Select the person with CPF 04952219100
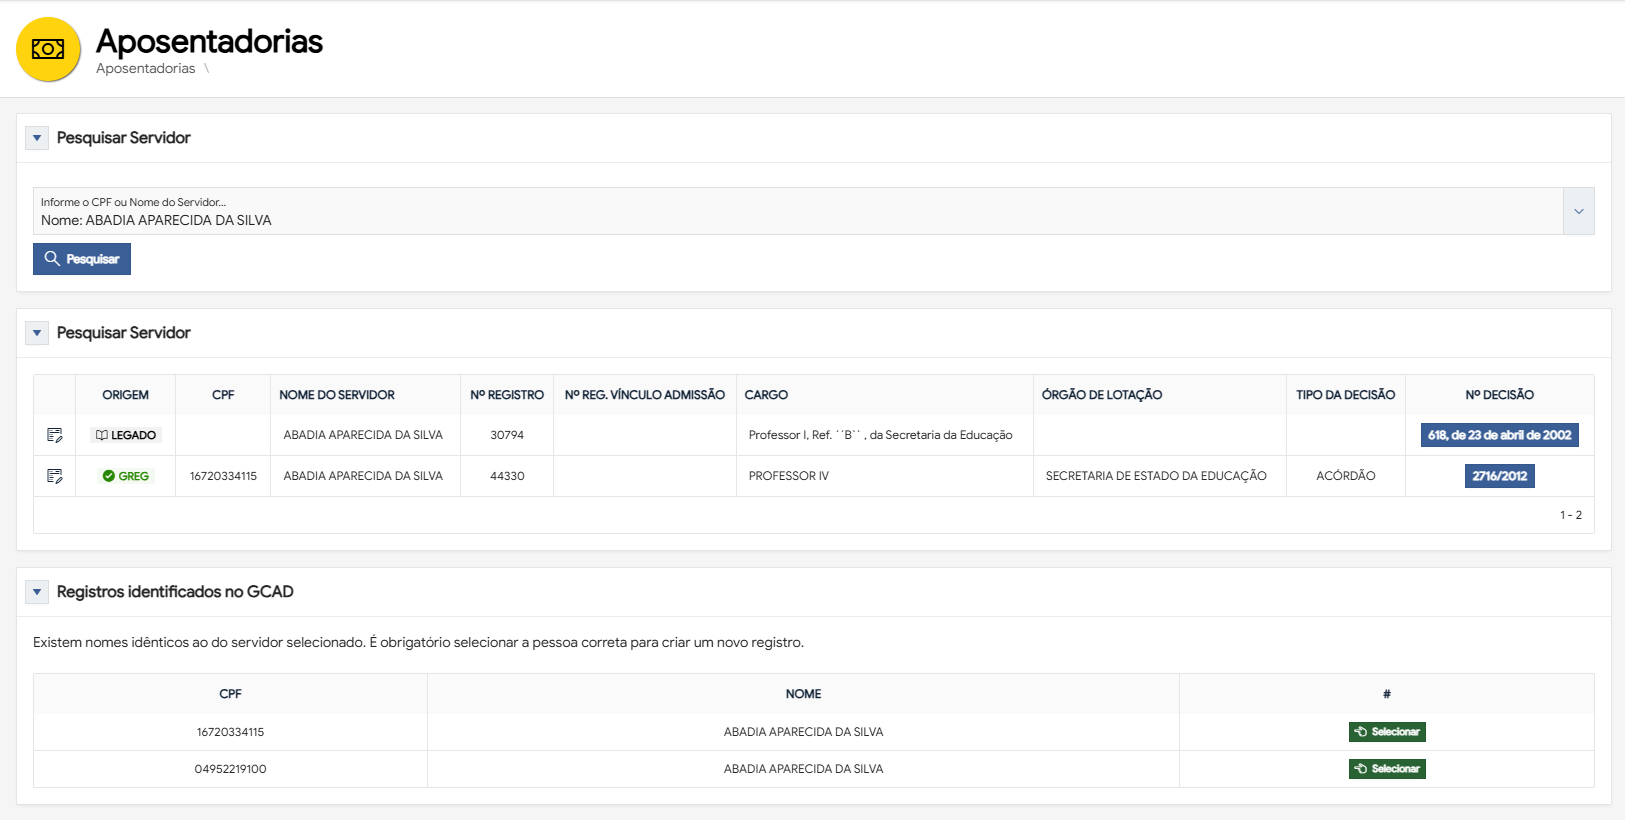 1386,769
